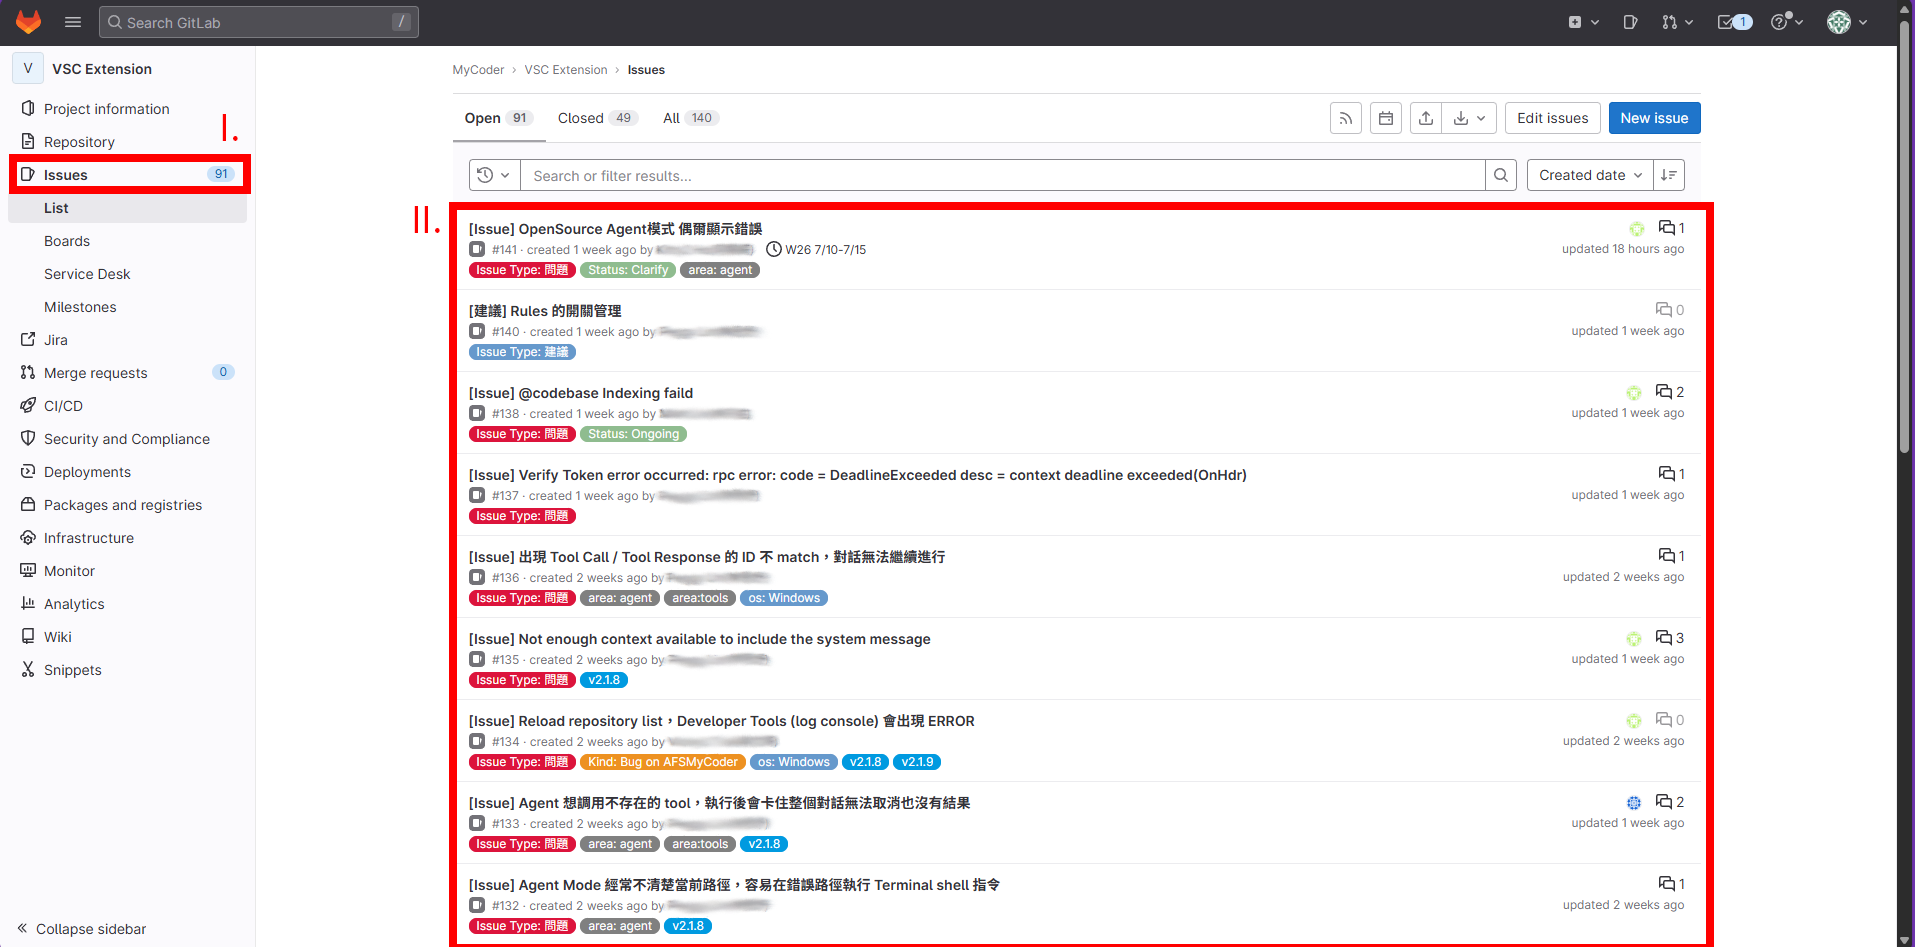Open the create new plus menu
Screen dimensions: 1915x947
pyautogui.click(x=1584, y=22)
